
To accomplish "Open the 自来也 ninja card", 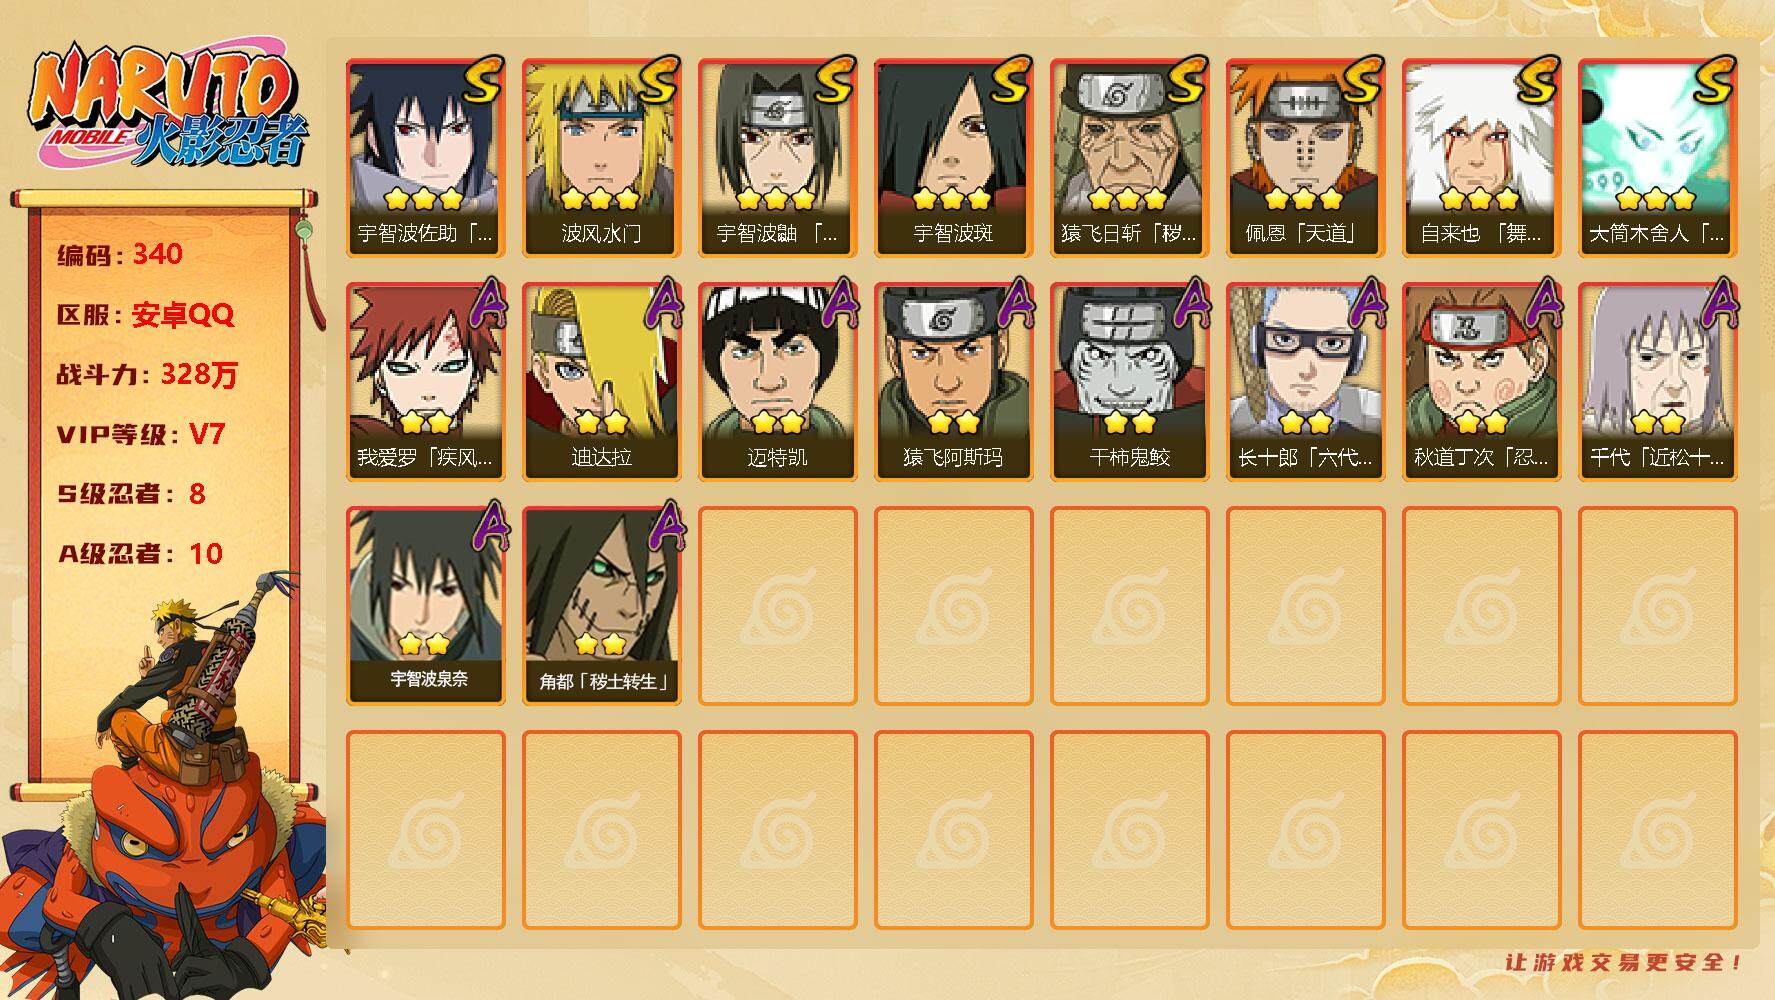I will pyautogui.click(x=1481, y=158).
